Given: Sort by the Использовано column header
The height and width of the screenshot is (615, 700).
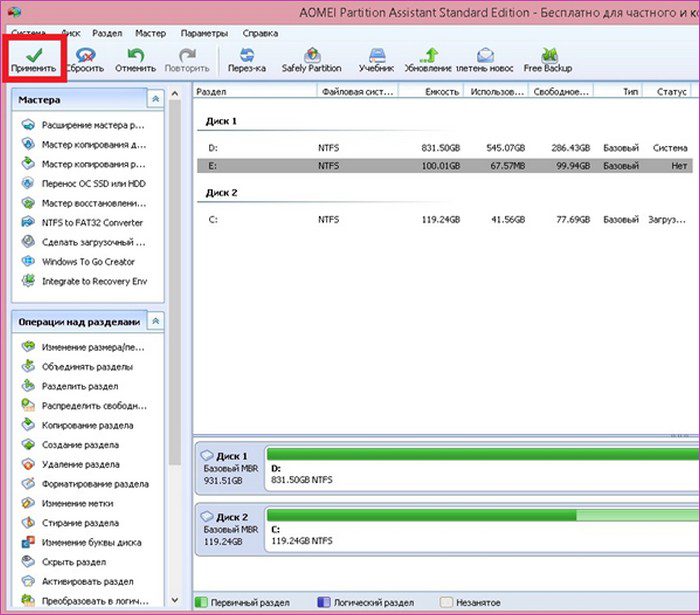Looking at the screenshot, I should [x=496, y=91].
